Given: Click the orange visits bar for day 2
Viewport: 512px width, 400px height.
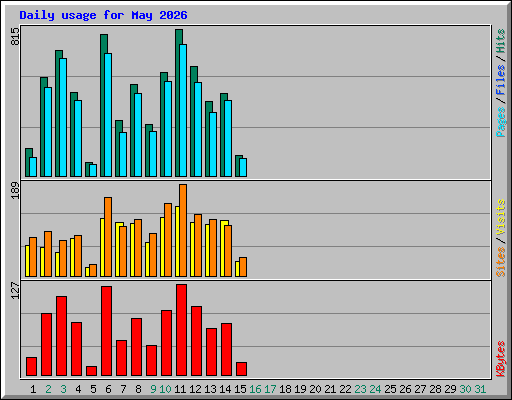Looking at the screenshot, I should (x=48, y=254).
